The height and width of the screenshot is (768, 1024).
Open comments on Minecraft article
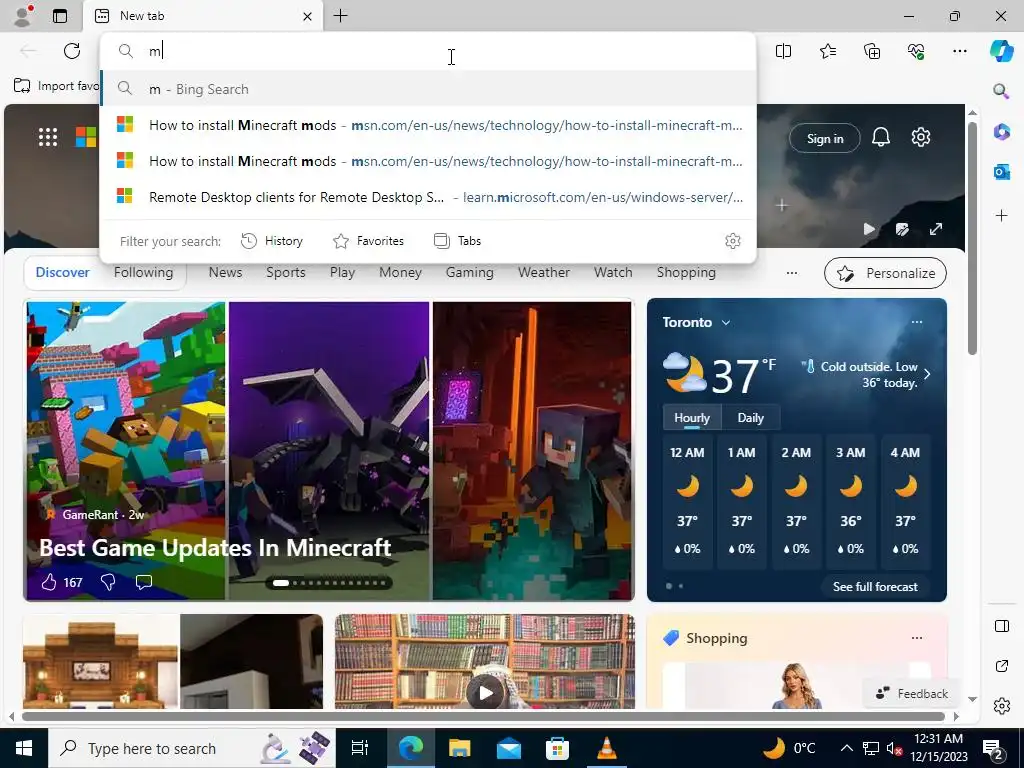click(144, 581)
